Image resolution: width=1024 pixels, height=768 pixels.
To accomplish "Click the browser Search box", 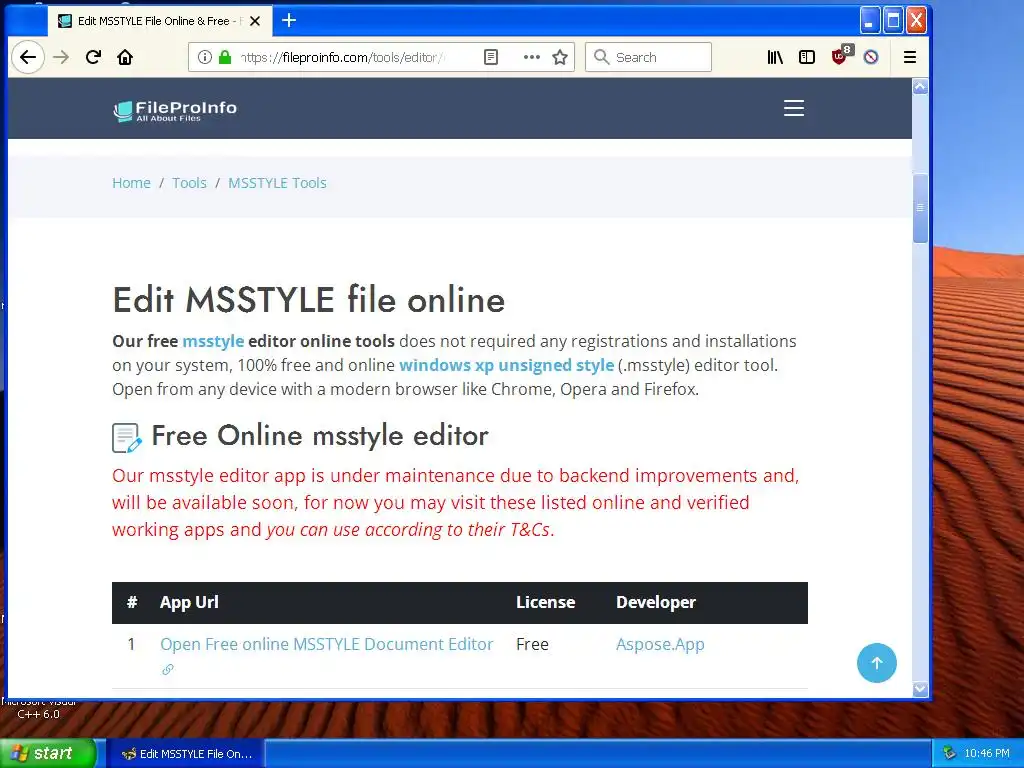I will (648, 57).
